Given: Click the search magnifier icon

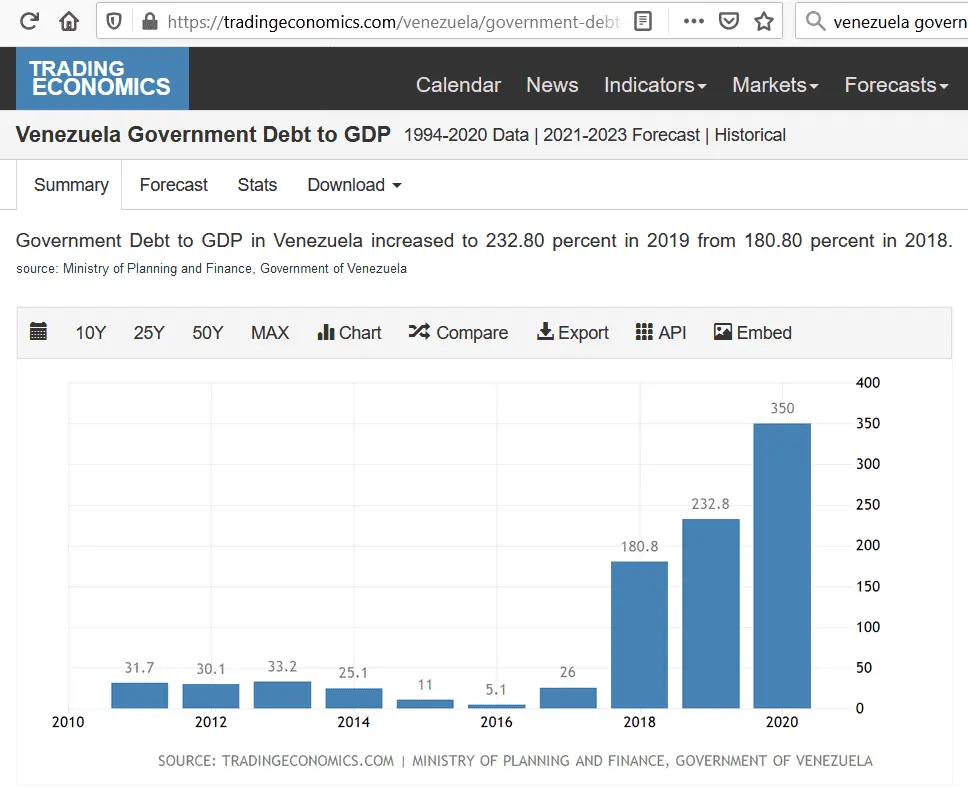Looking at the screenshot, I should tap(816, 22).
